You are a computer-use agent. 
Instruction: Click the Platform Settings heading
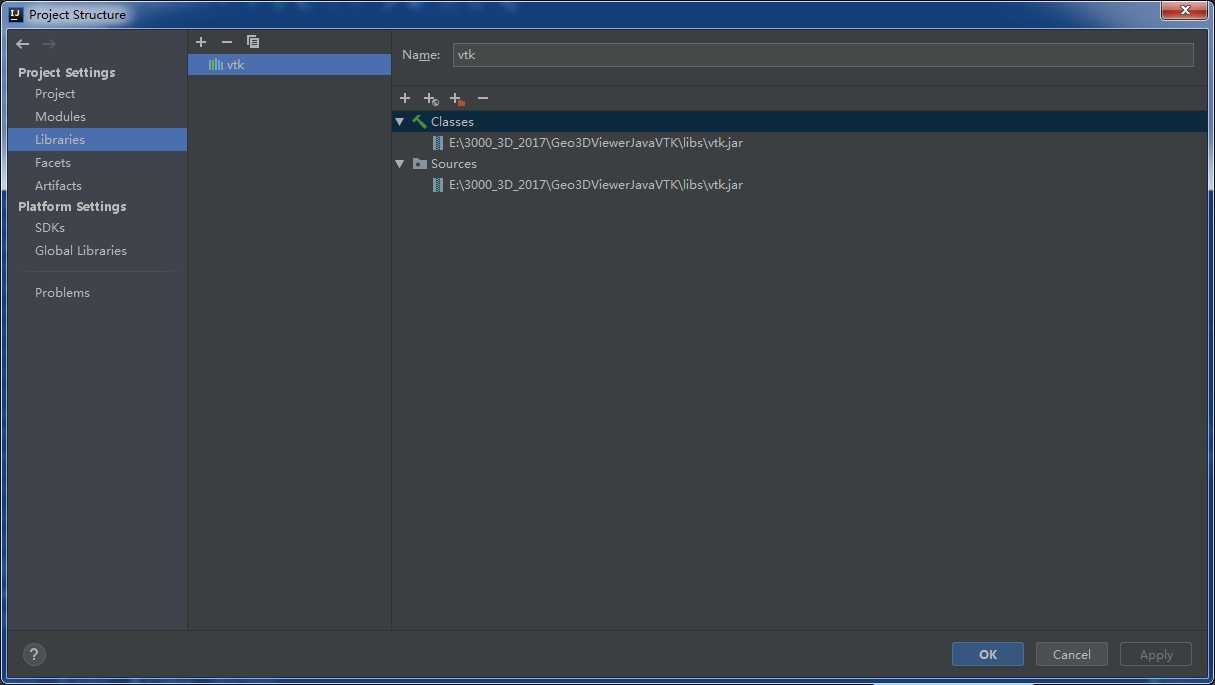point(72,207)
